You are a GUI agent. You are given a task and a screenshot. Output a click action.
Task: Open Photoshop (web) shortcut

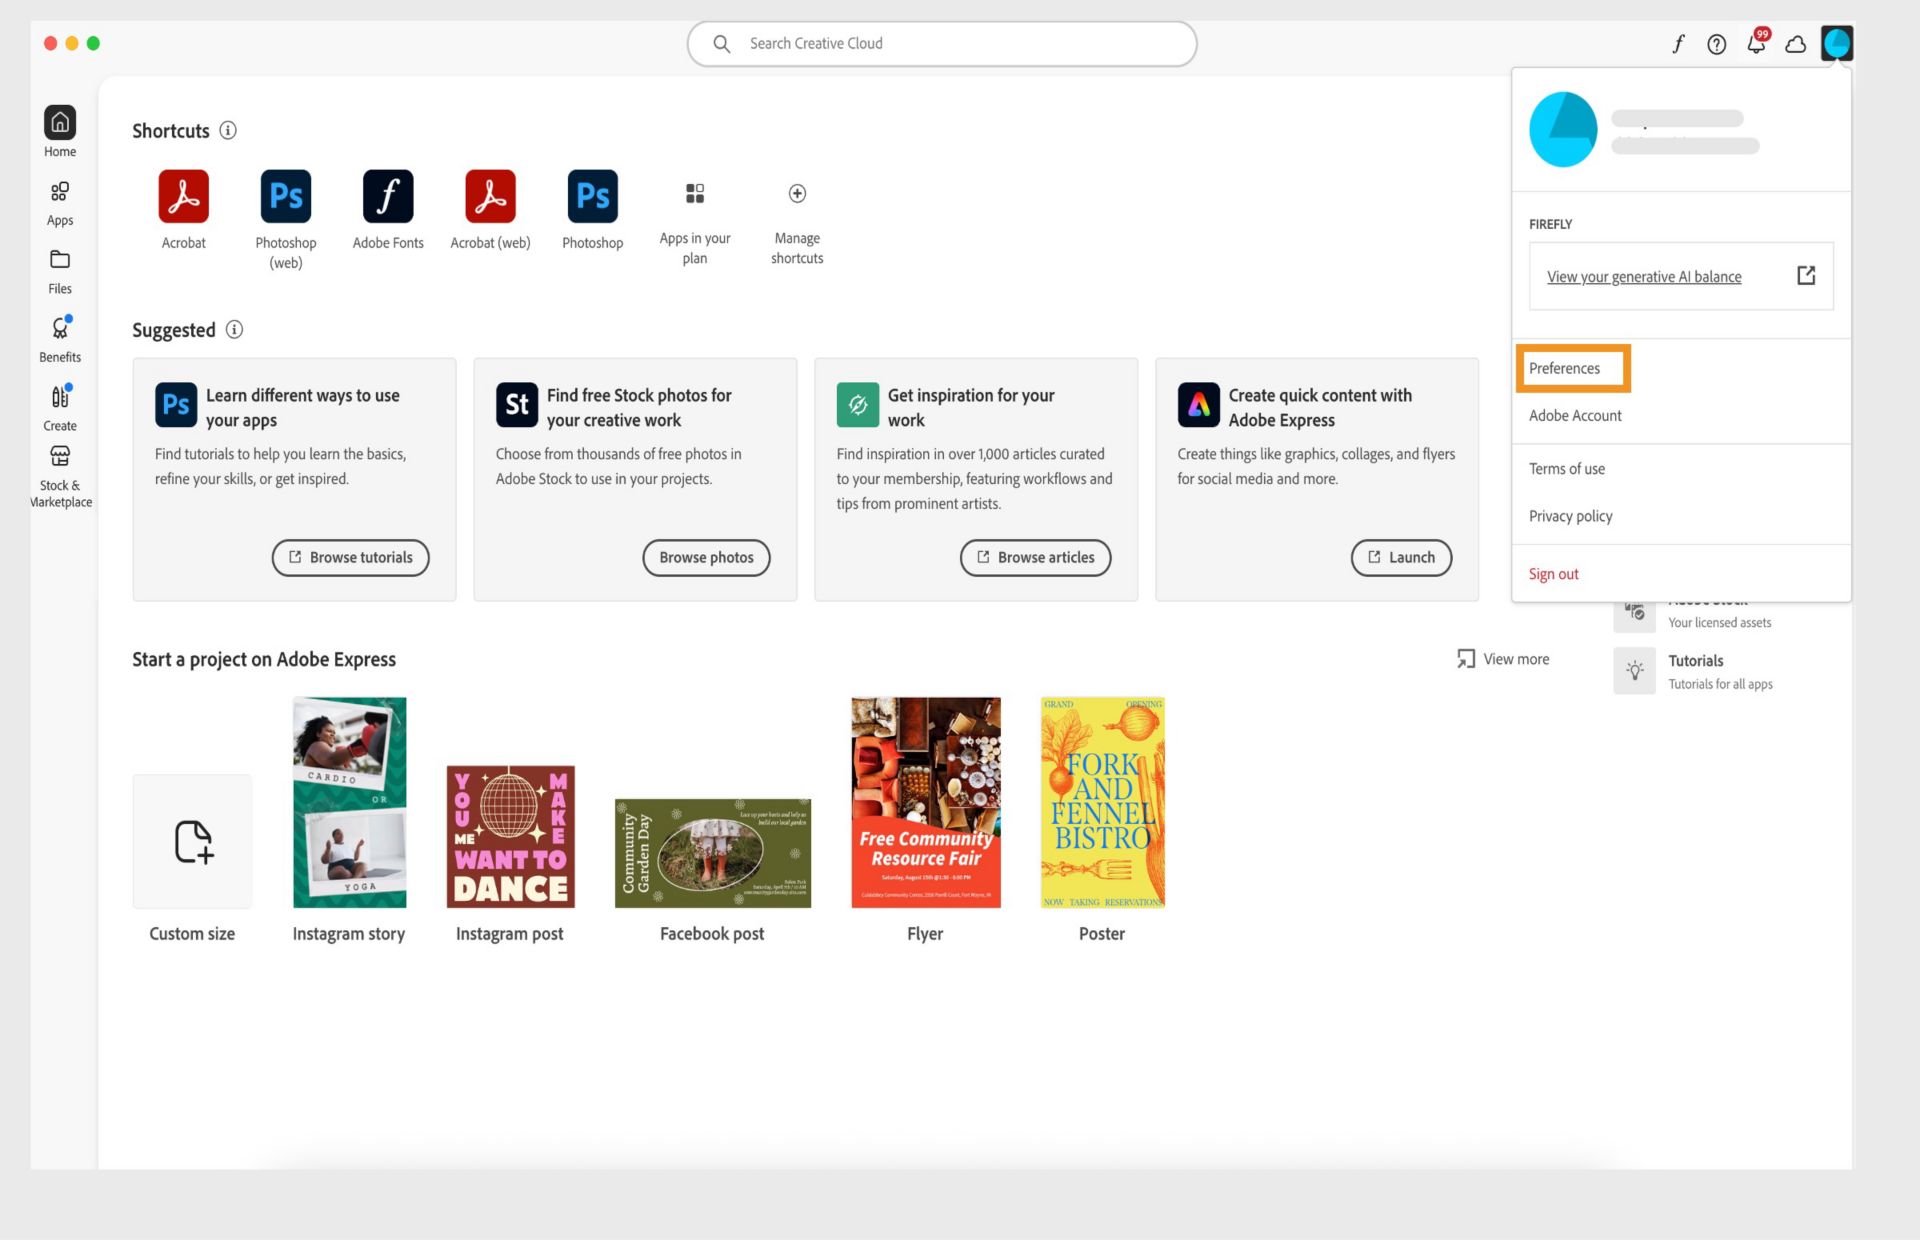[x=286, y=196]
